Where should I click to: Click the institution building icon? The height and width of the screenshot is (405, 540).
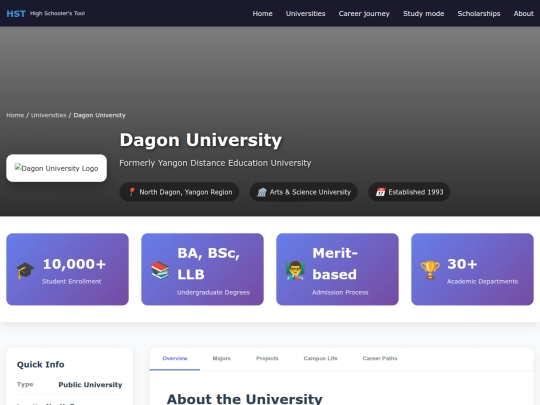[x=262, y=192]
